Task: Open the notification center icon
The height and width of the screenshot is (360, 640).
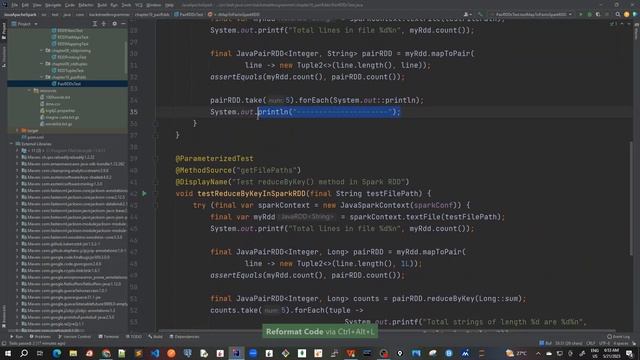Action: pos(629,353)
